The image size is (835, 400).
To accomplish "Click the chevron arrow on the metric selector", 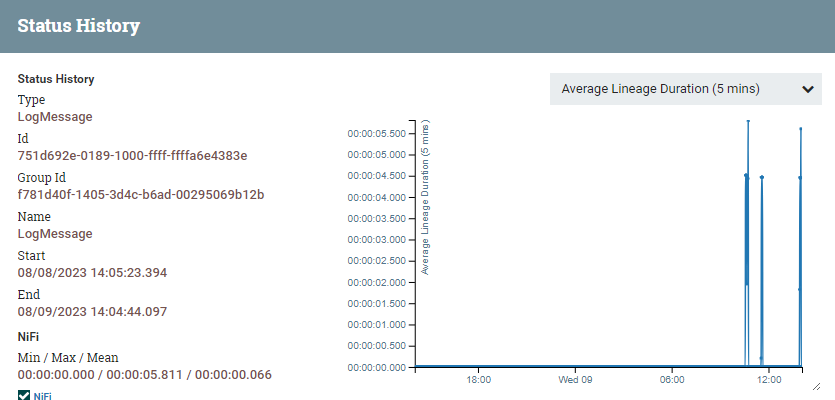I will pos(808,89).
